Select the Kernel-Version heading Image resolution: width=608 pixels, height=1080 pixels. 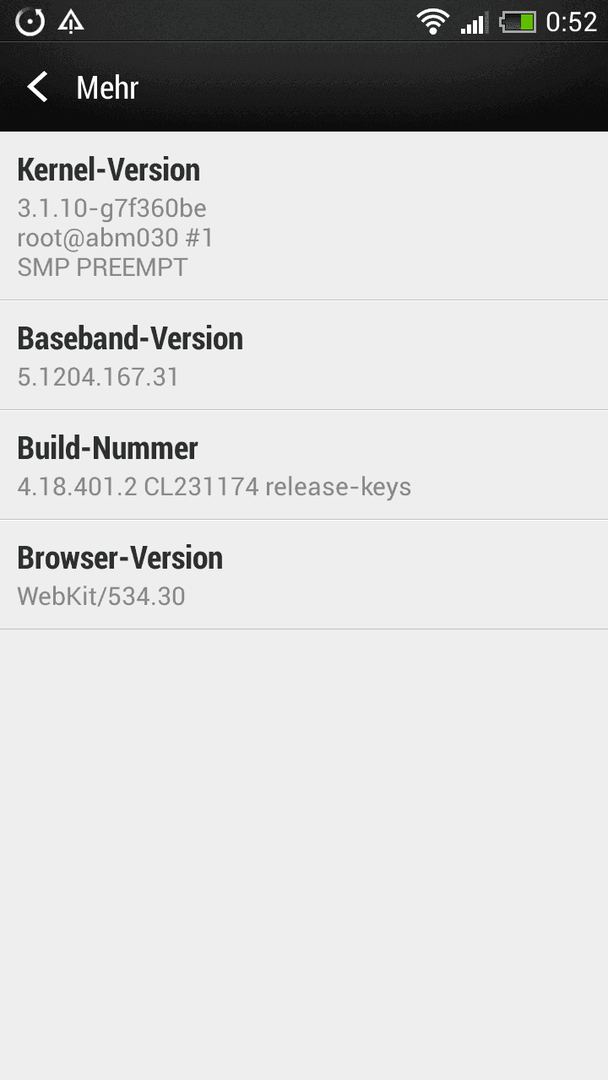point(109,169)
